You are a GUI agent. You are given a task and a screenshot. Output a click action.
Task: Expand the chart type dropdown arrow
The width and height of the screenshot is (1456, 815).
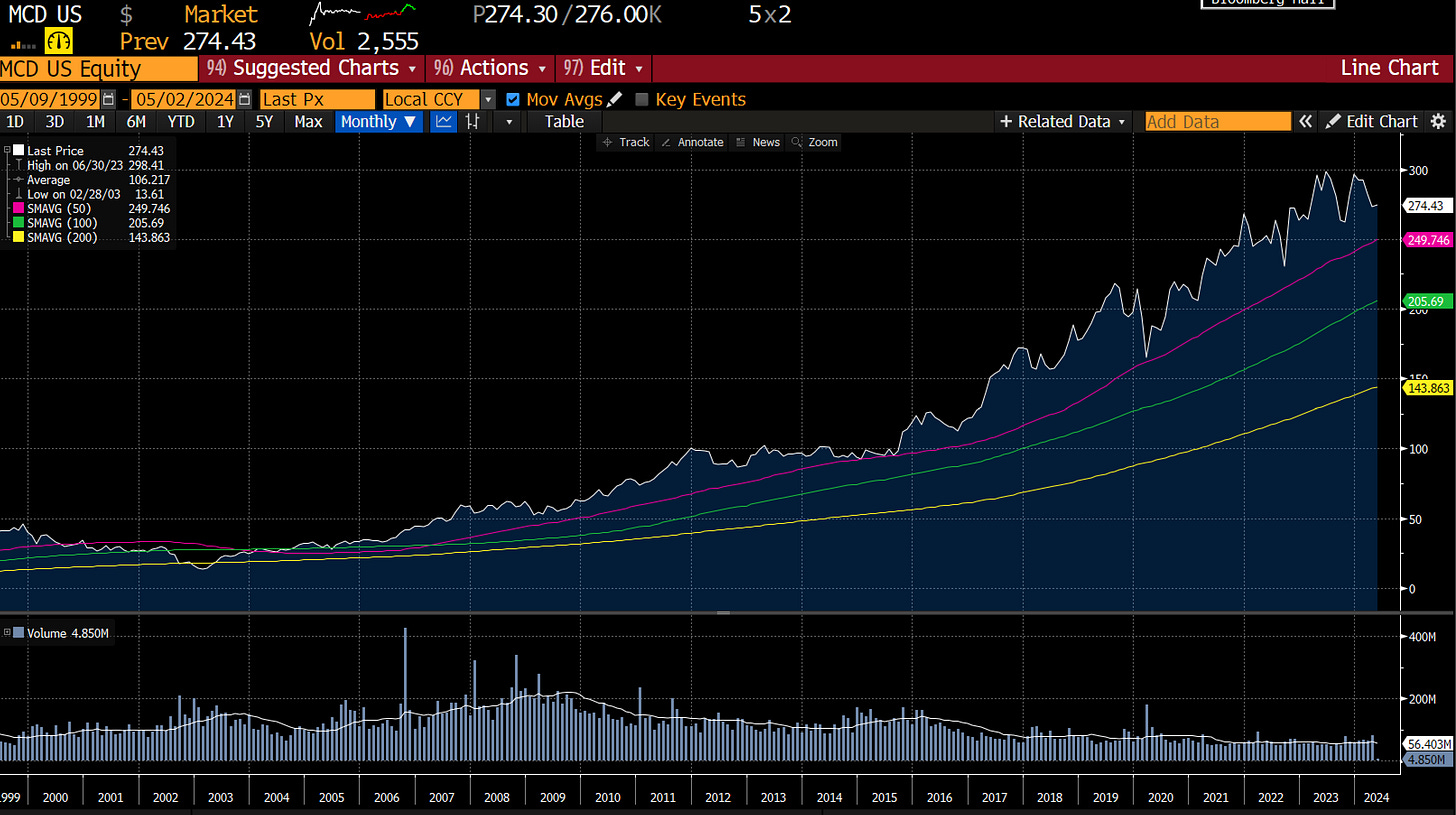509,121
